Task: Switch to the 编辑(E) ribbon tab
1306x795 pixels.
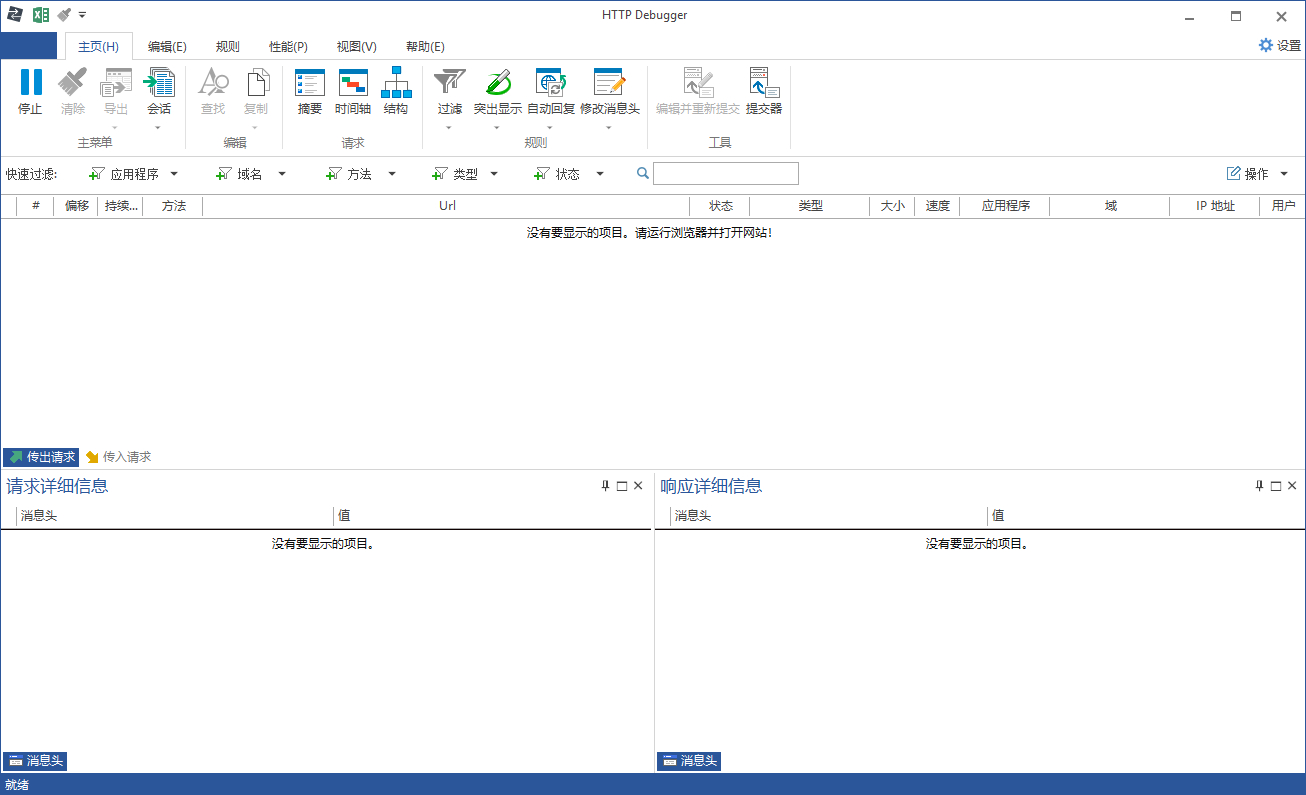Action: (x=167, y=46)
